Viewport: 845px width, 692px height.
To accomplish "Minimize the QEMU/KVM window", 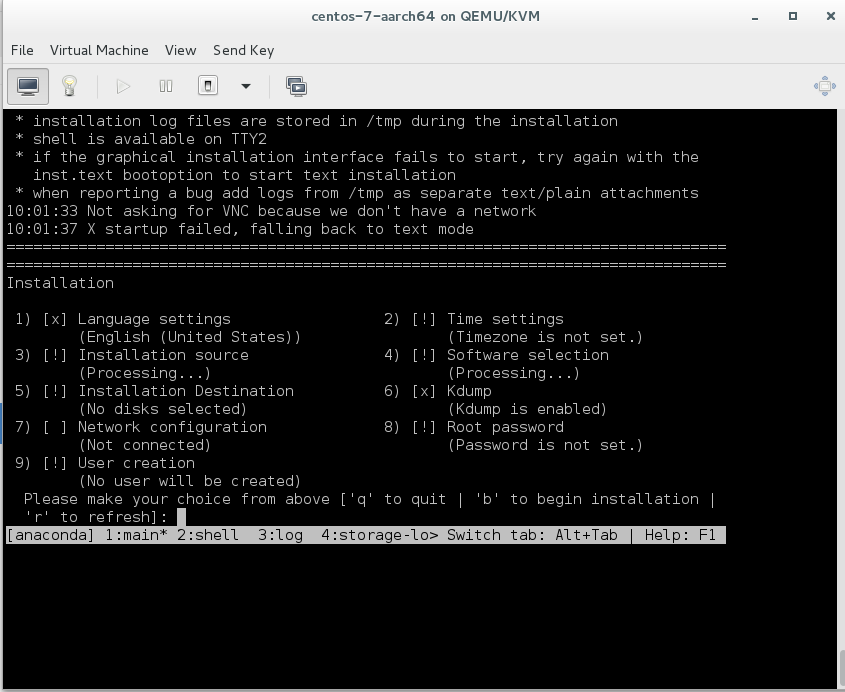I will pos(755,17).
